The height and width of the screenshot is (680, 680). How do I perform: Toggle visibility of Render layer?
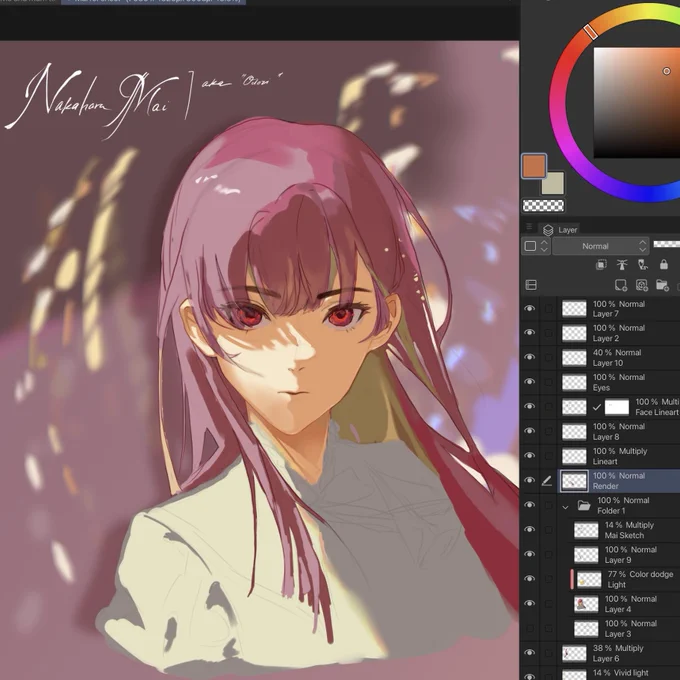tap(530, 481)
